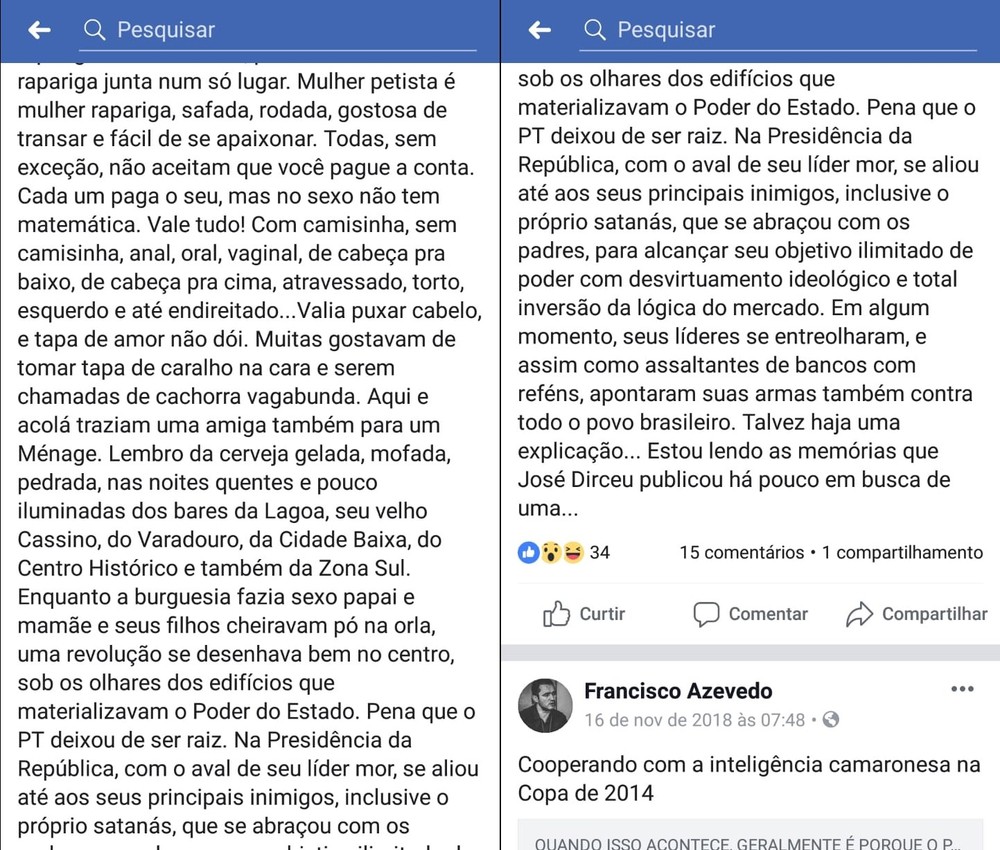The image size is (1000, 850).
Task: View the 1 compartilhamento link
Action: [902, 552]
